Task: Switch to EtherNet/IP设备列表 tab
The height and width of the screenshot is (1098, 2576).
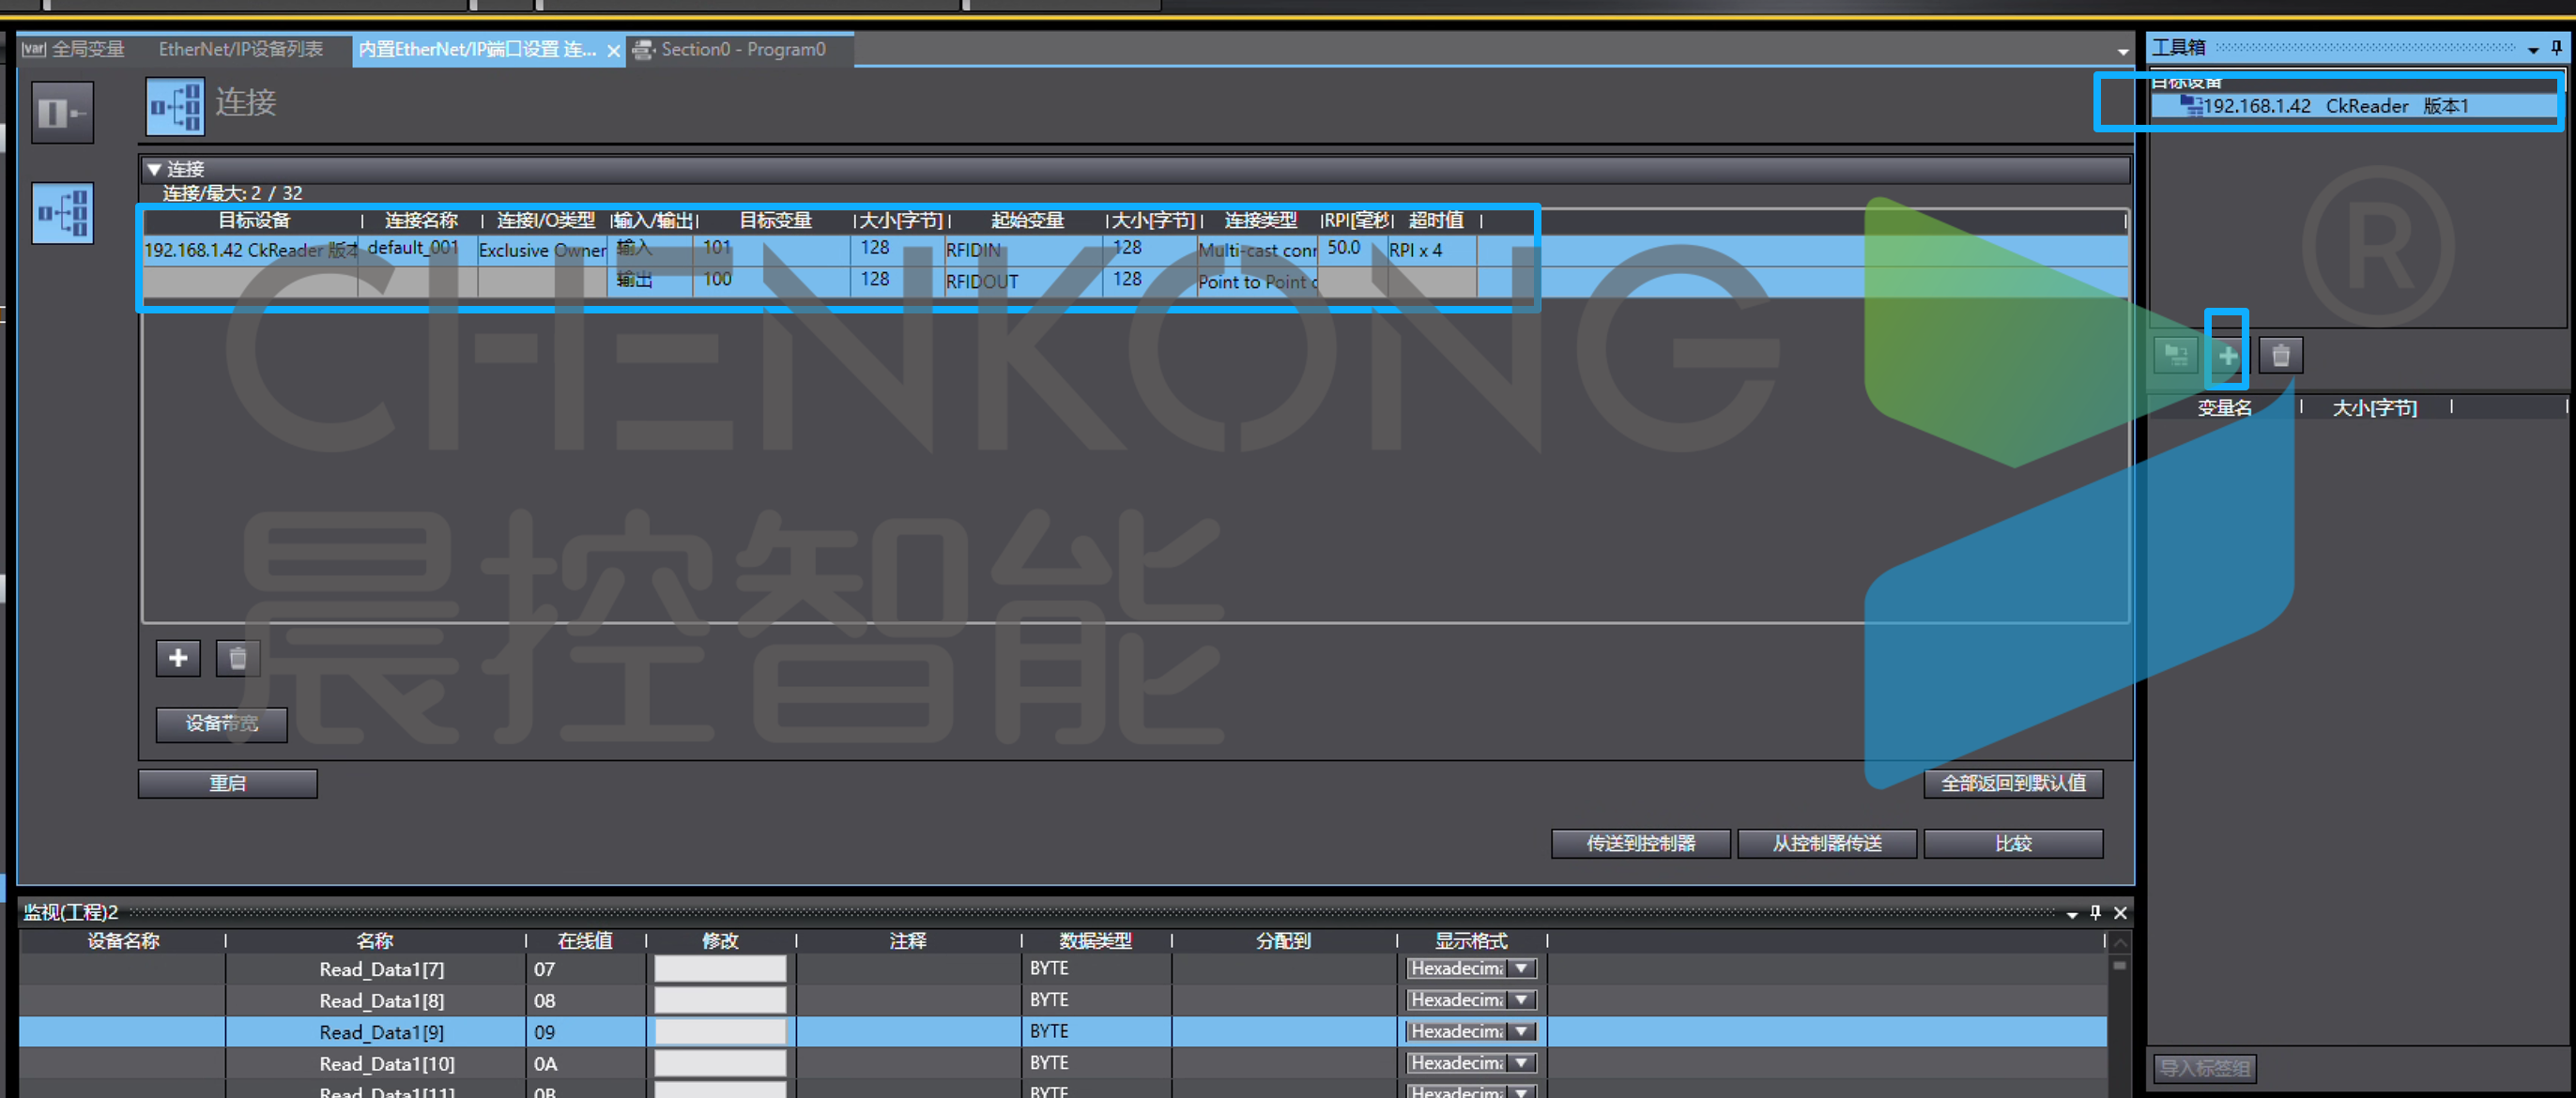Action: click(x=240, y=49)
